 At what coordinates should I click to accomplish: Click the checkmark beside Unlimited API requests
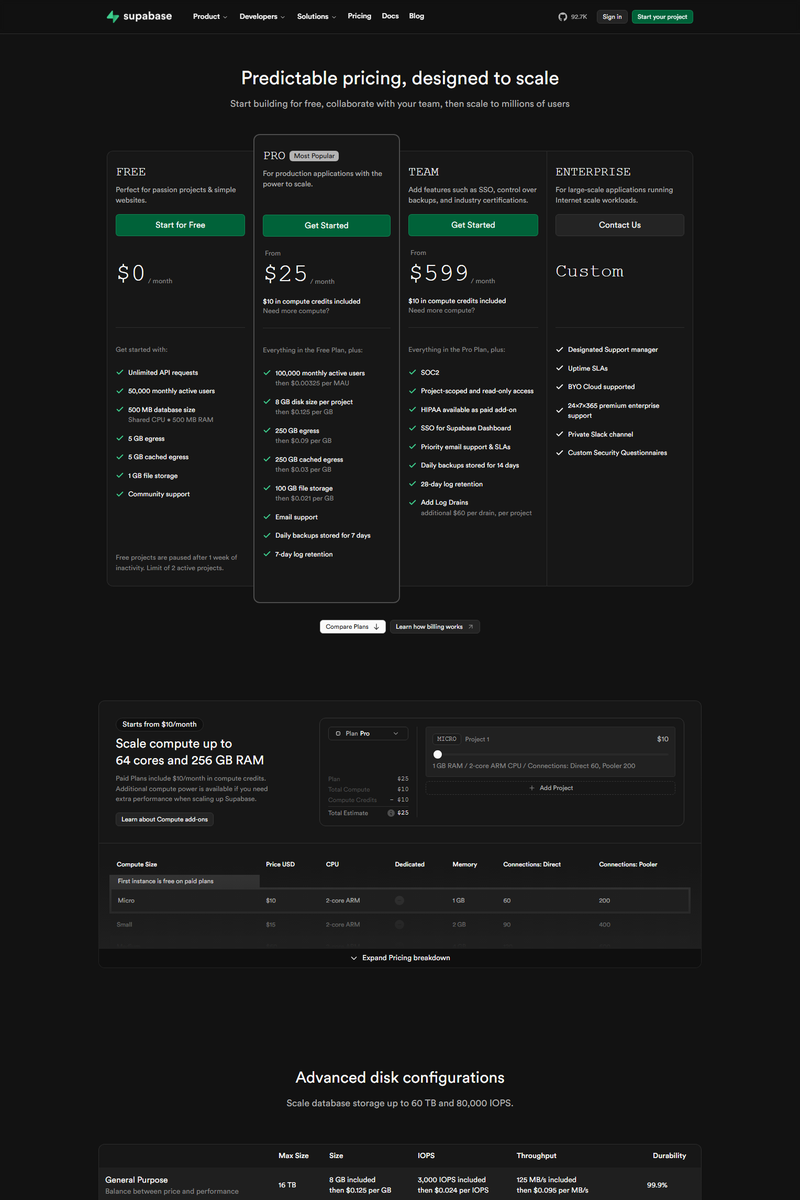tap(120, 373)
